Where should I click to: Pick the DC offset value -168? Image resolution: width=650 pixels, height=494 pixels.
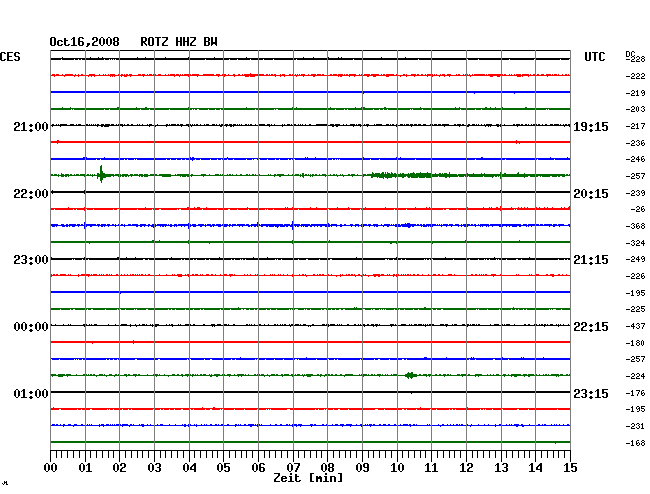635,443
